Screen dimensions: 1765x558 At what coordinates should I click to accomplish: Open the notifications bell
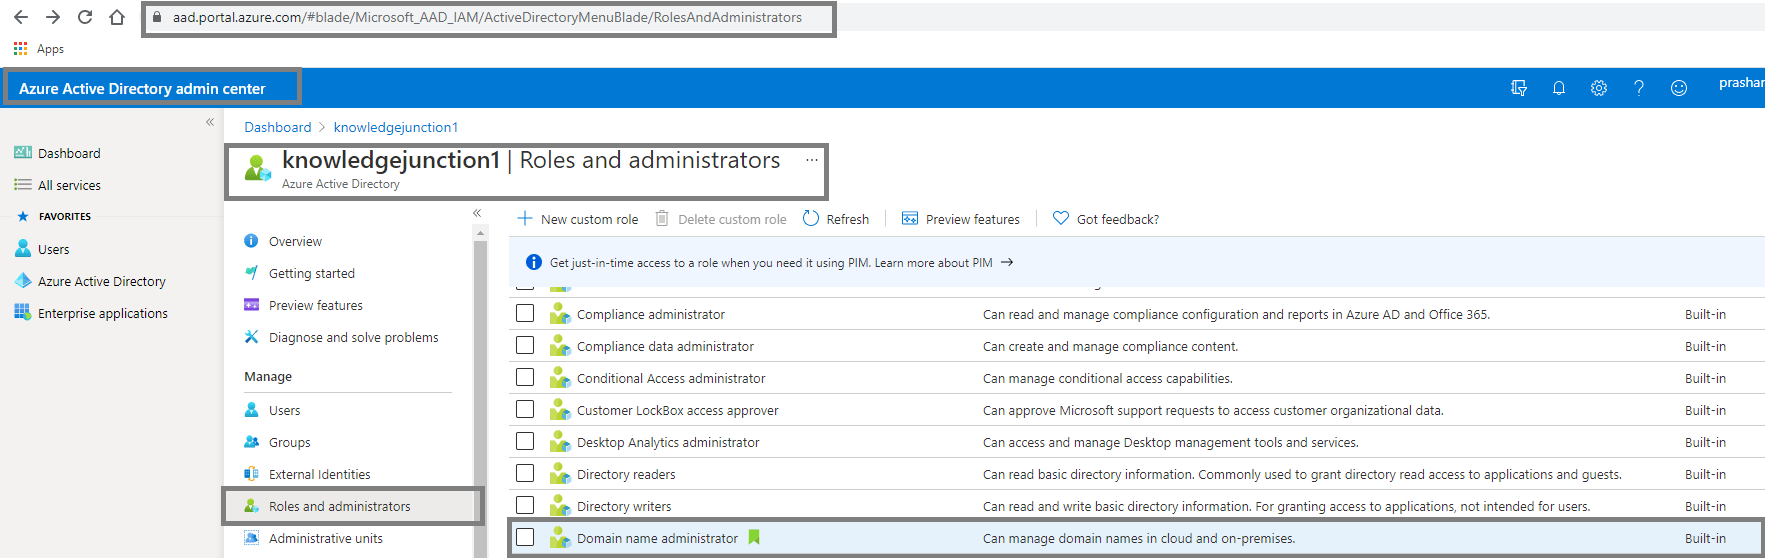(1559, 88)
